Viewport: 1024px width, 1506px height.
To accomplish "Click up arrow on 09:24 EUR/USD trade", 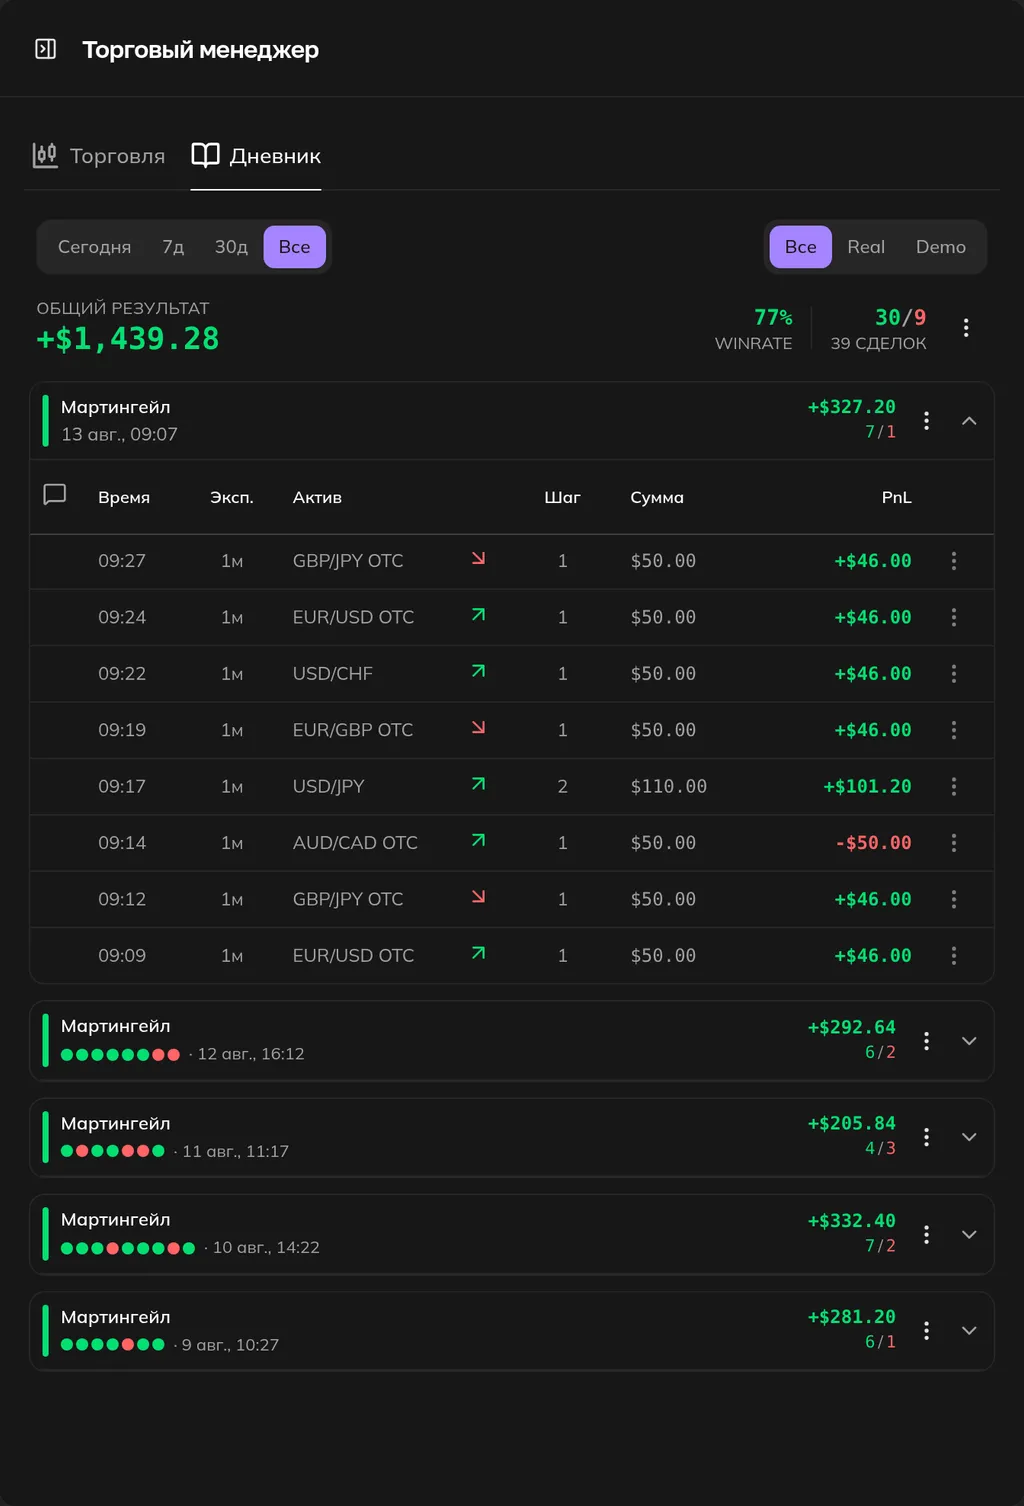I will click(x=479, y=615).
